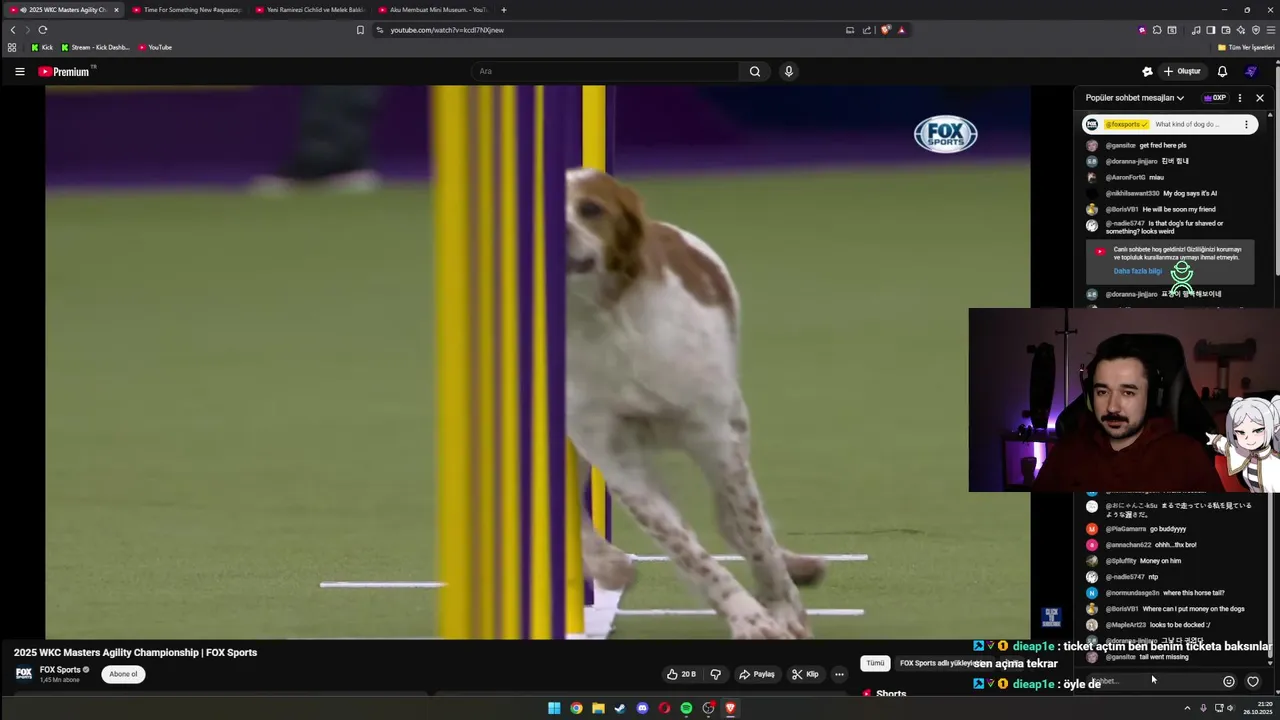Open Brave Wallet icon
The width and height of the screenshot is (1280, 720).
click(1226, 30)
